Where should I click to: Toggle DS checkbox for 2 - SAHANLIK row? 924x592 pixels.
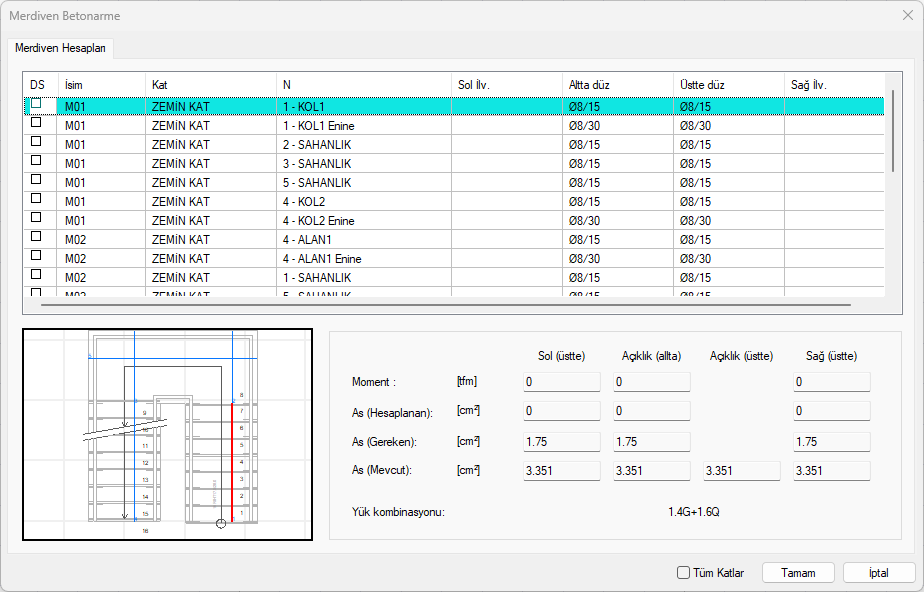tap(37, 142)
